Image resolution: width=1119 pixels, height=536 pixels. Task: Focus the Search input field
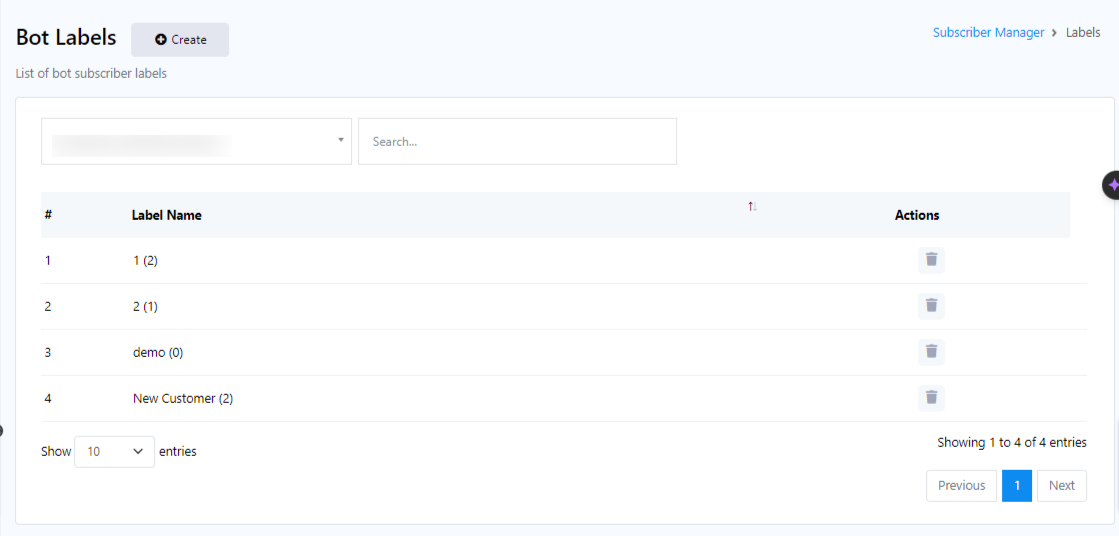pos(517,142)
